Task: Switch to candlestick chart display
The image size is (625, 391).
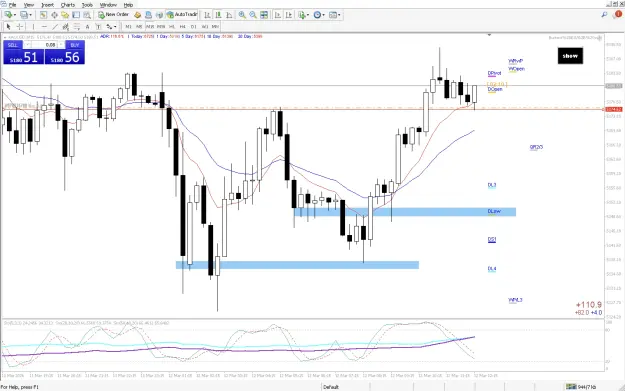Action: pyautogui.click(x=218, y=15)
